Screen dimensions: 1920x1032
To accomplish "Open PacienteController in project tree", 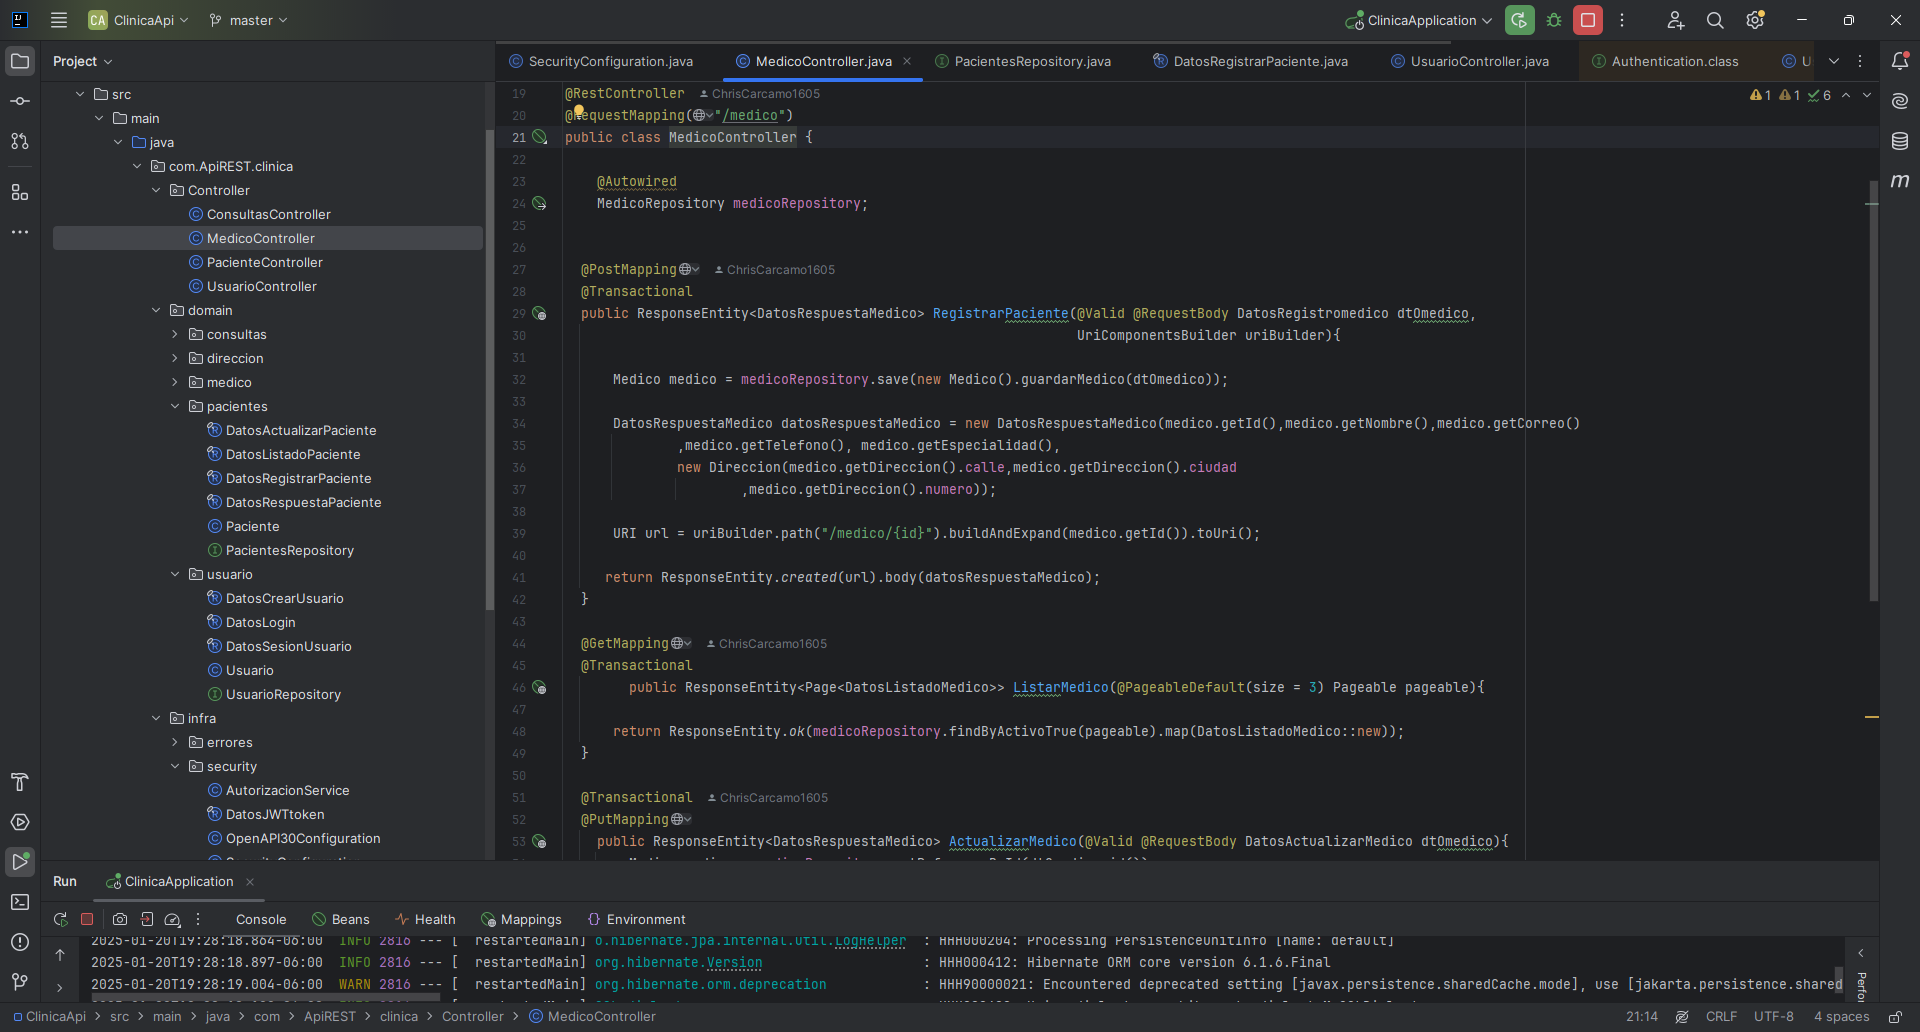I will pos(264,262).
